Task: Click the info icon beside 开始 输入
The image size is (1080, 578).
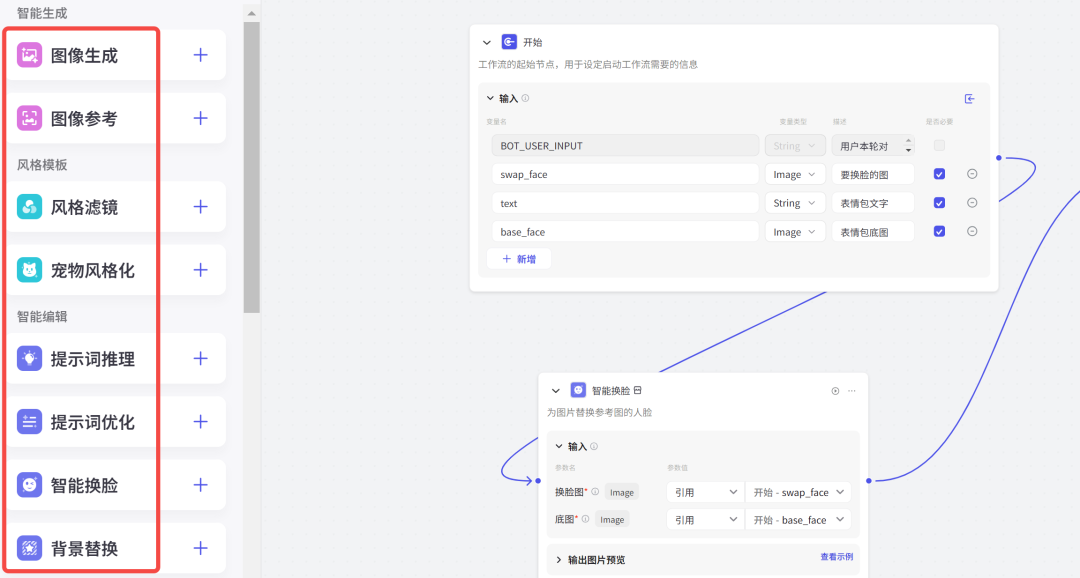Action: point(526,99)
